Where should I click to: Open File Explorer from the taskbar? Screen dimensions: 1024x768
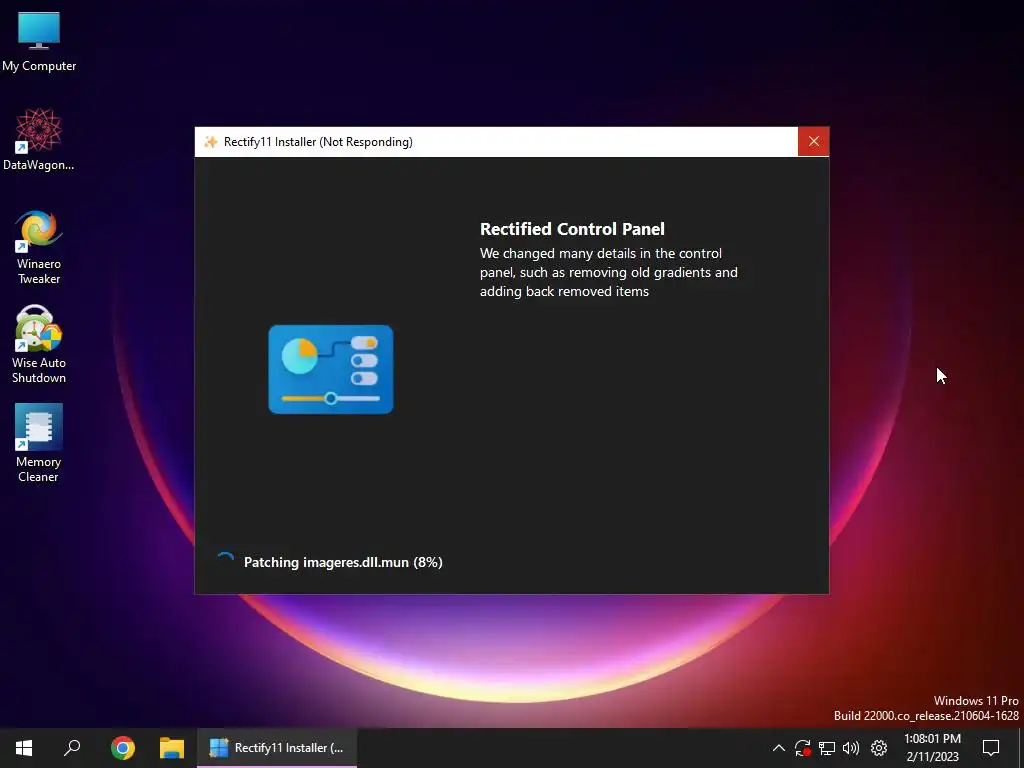[172, 748]
